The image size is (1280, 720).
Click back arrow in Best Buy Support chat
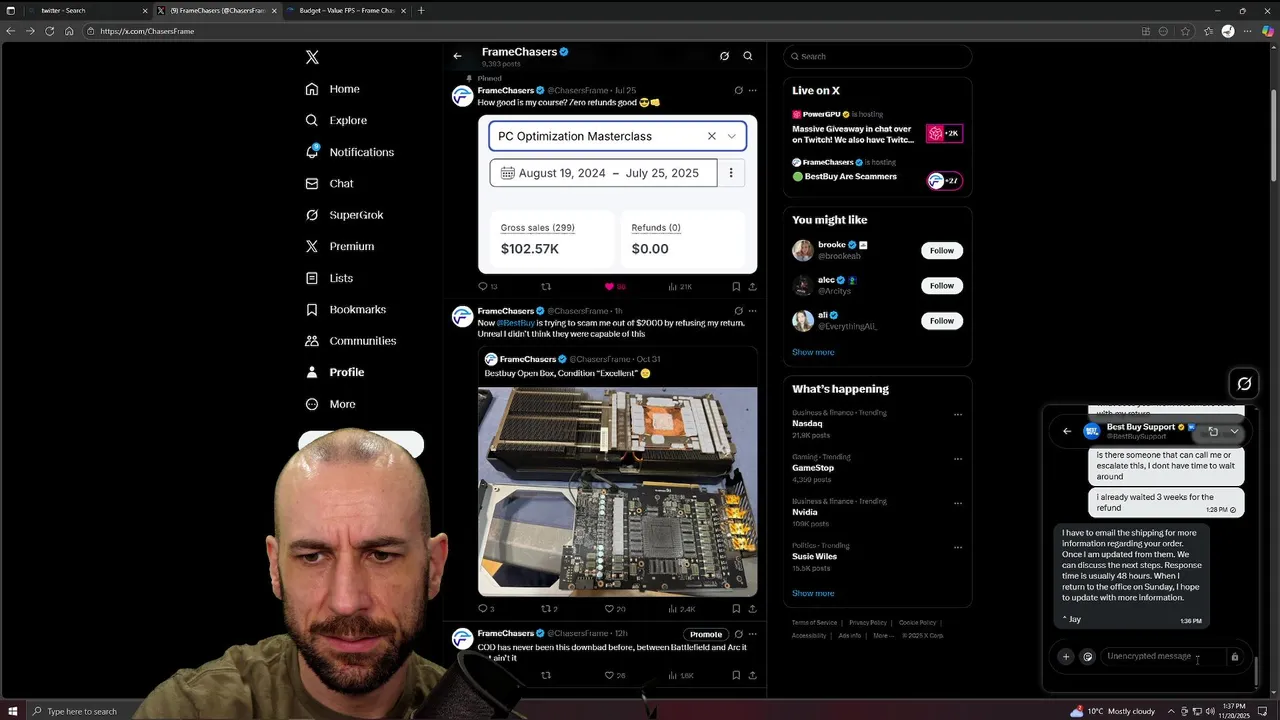click(1066, 431)
